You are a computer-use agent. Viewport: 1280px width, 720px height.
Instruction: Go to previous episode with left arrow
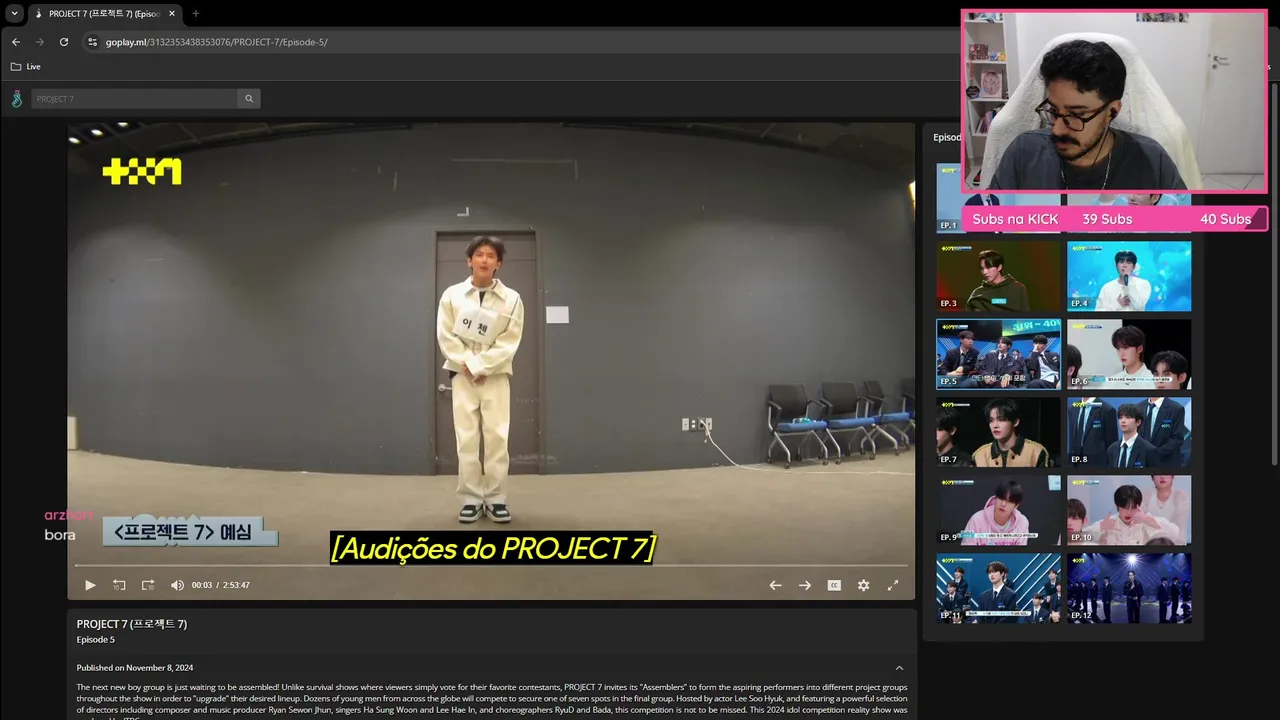pyautogui.click(x=775, y=585)
